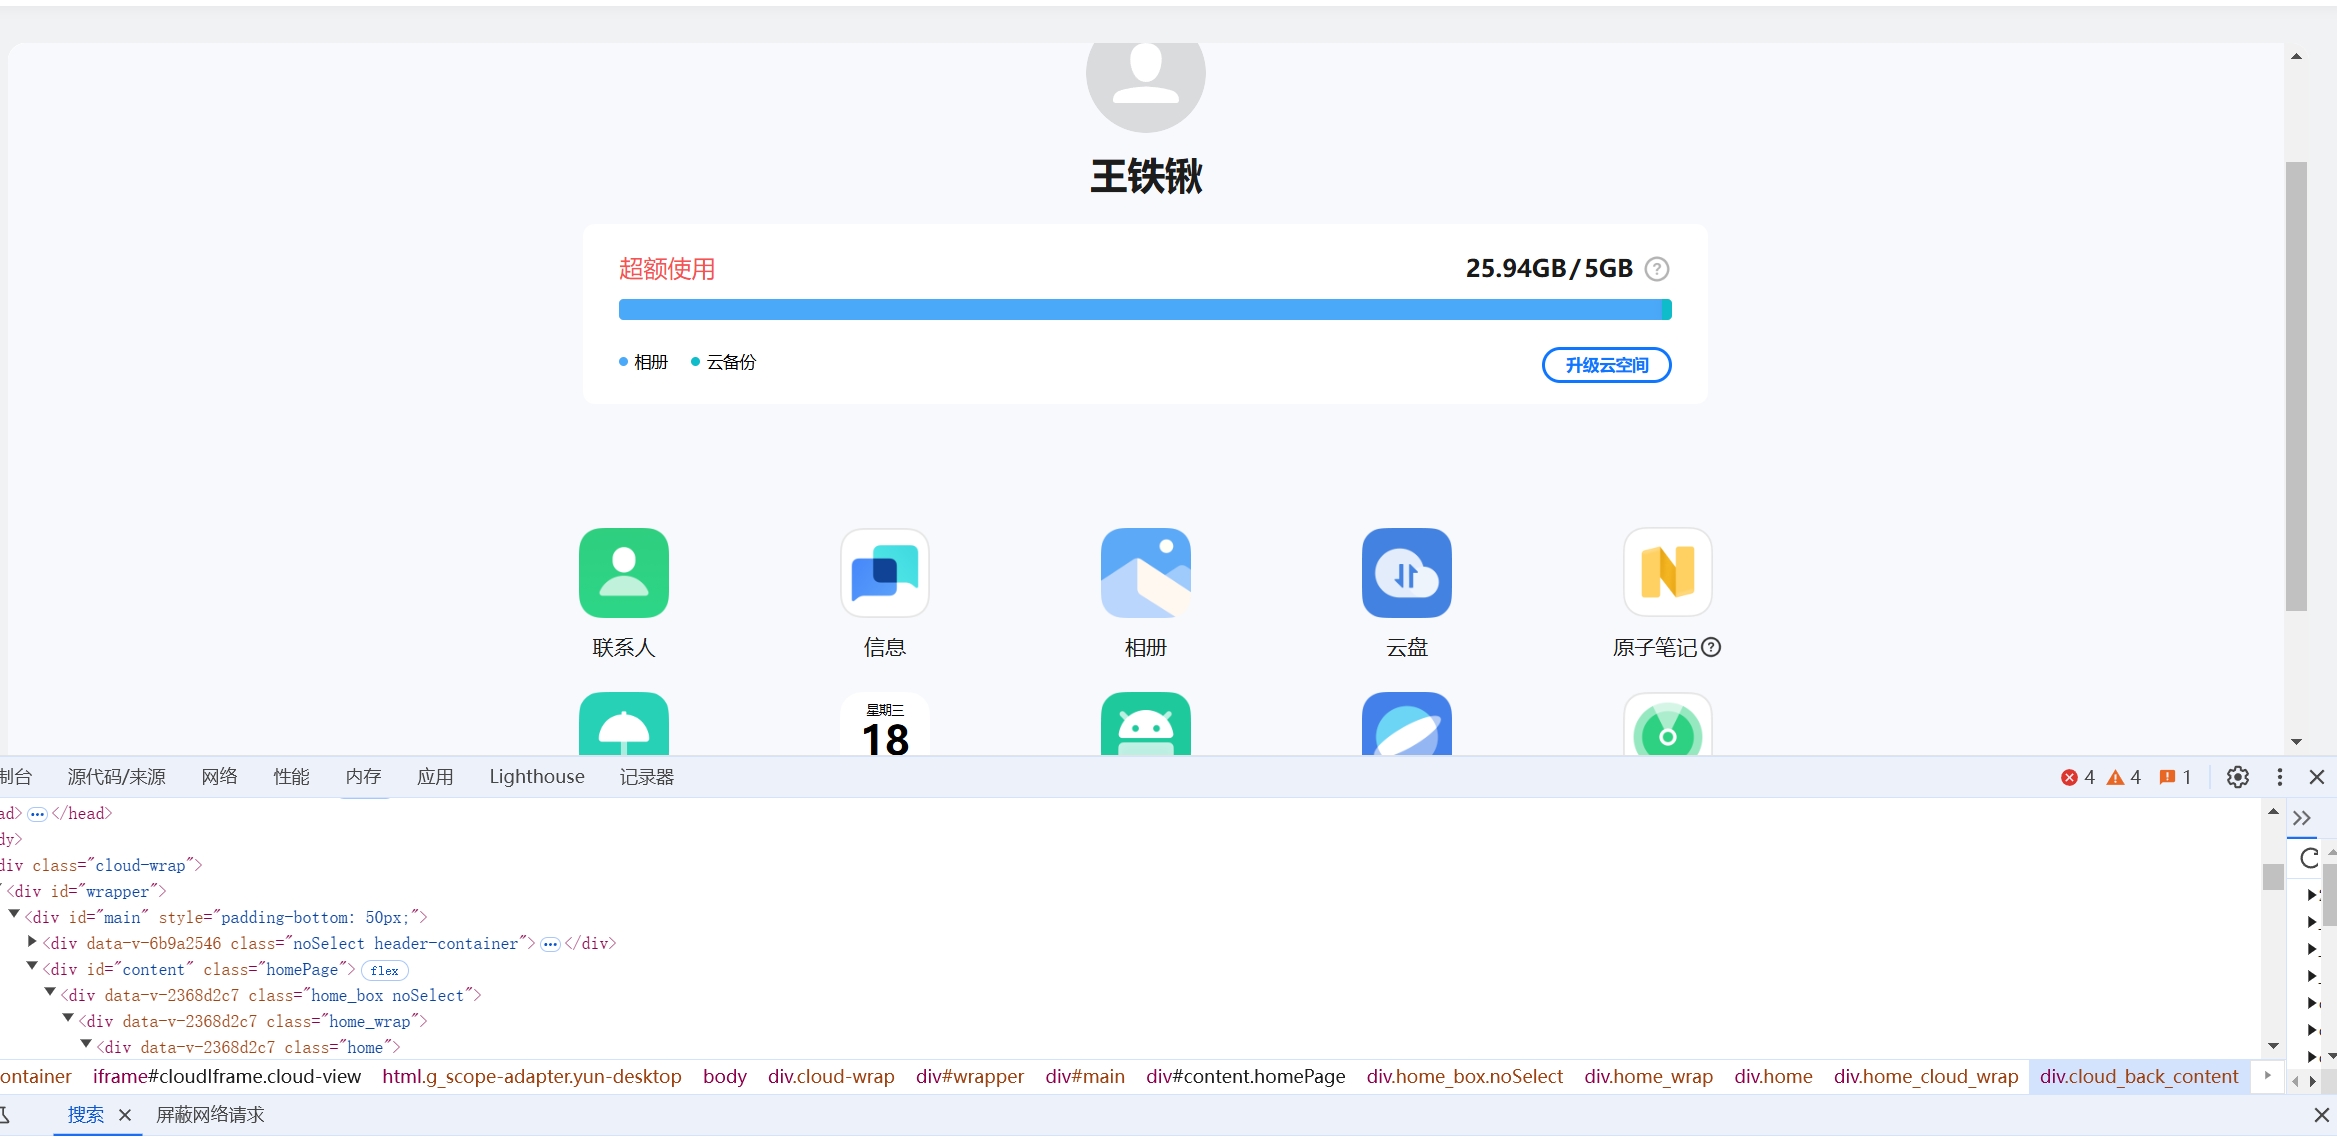
Task: Expand the header-container div node
Action: click(32, 942)
